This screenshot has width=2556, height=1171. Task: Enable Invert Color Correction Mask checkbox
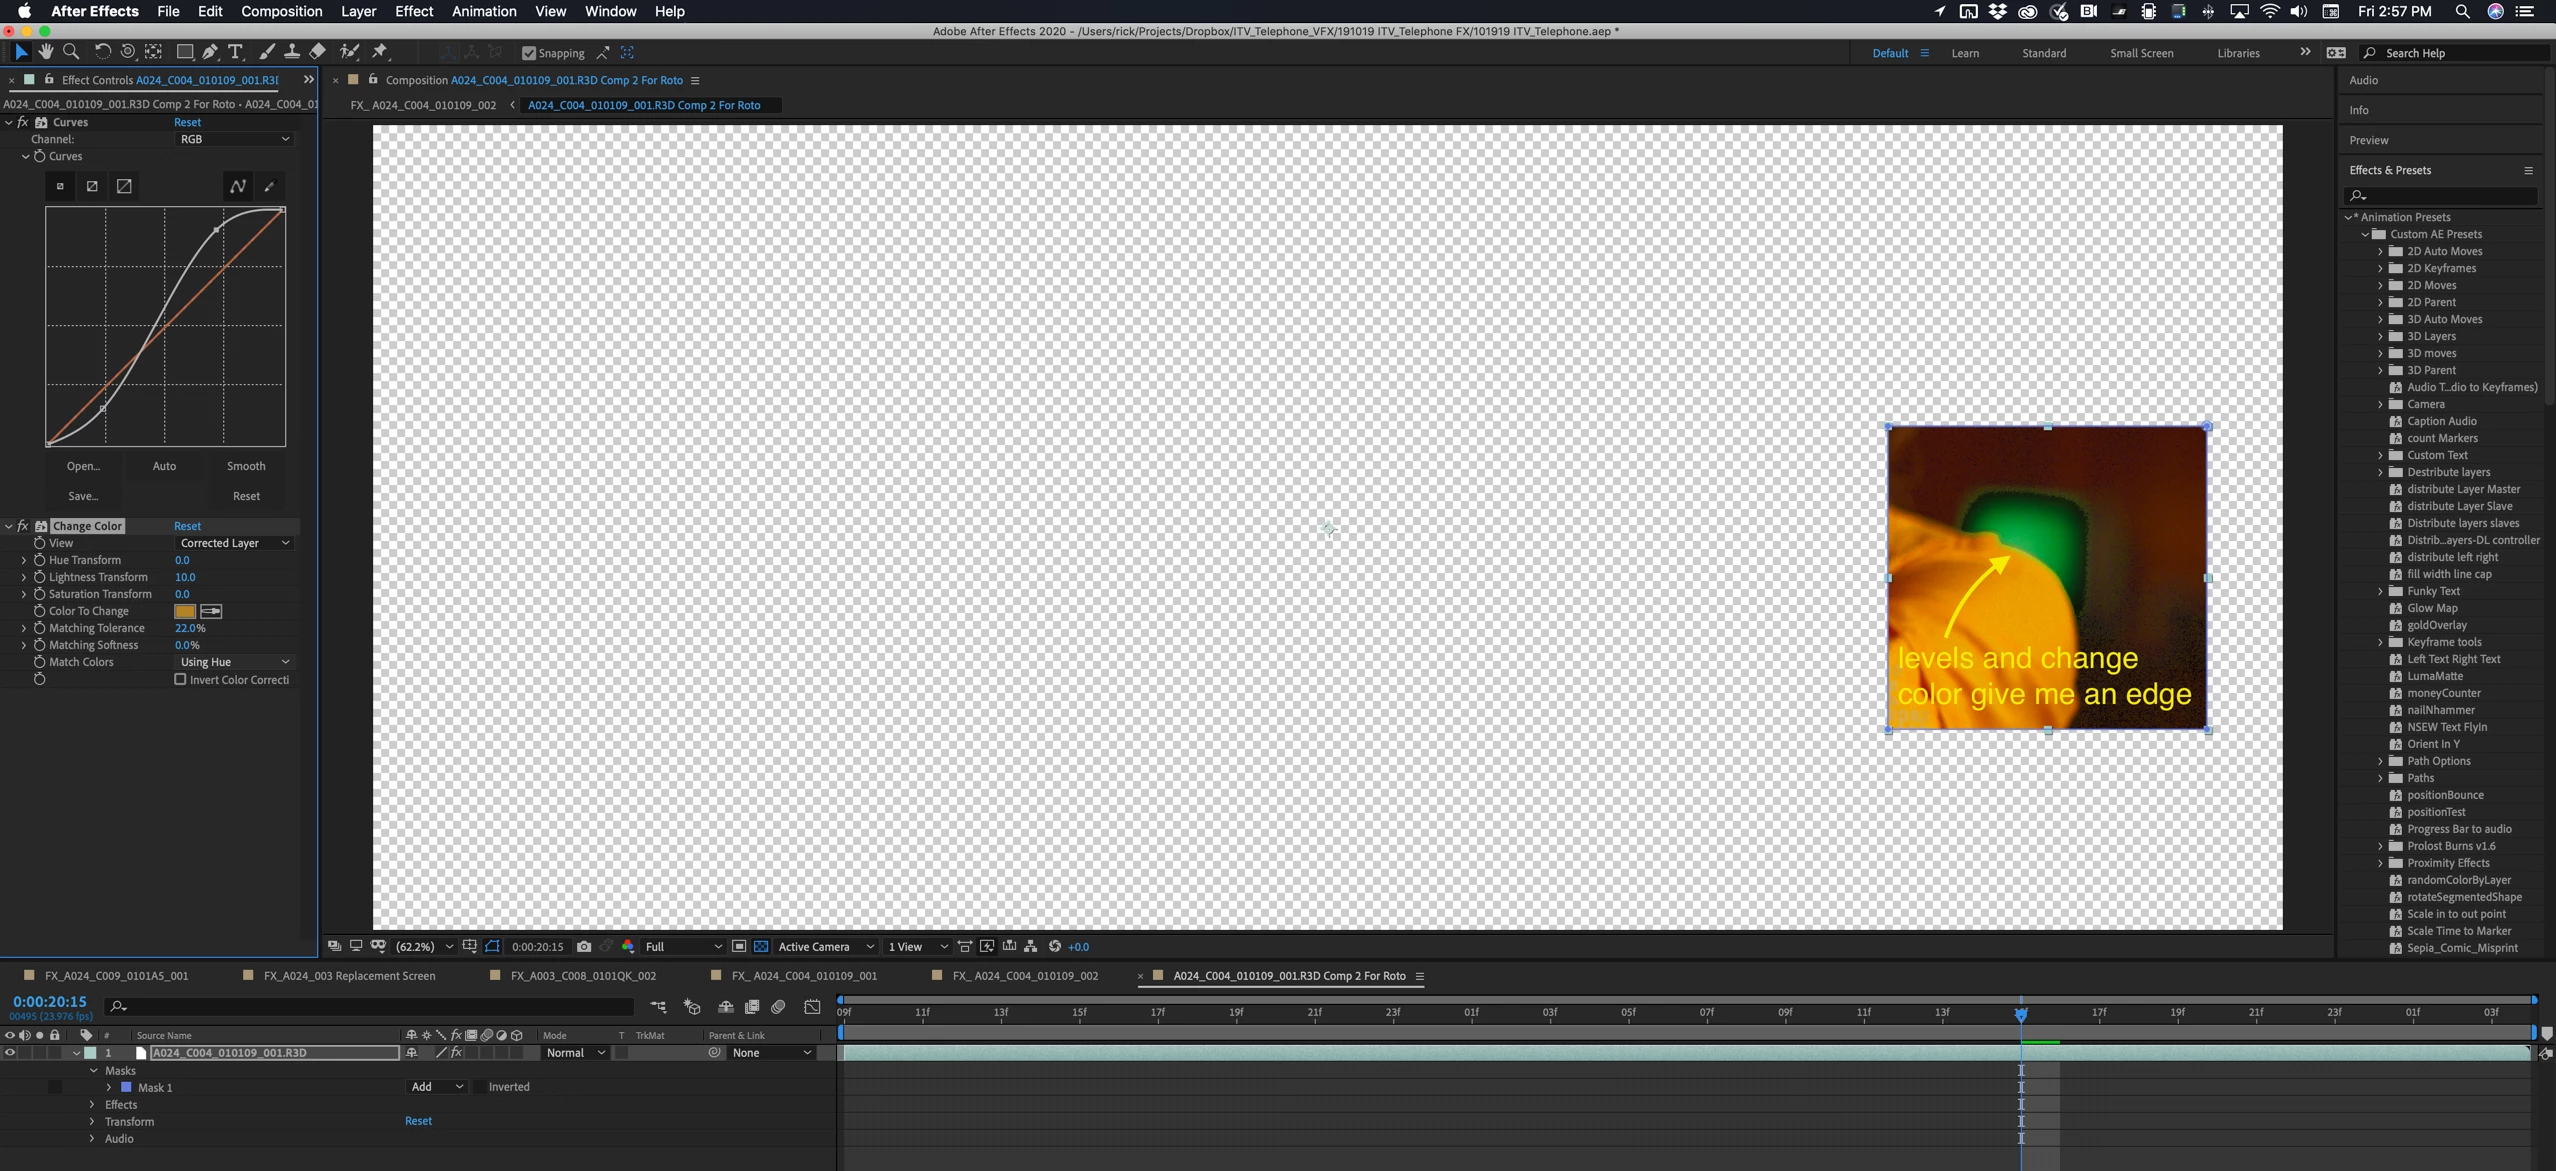(x=180, y=679)
